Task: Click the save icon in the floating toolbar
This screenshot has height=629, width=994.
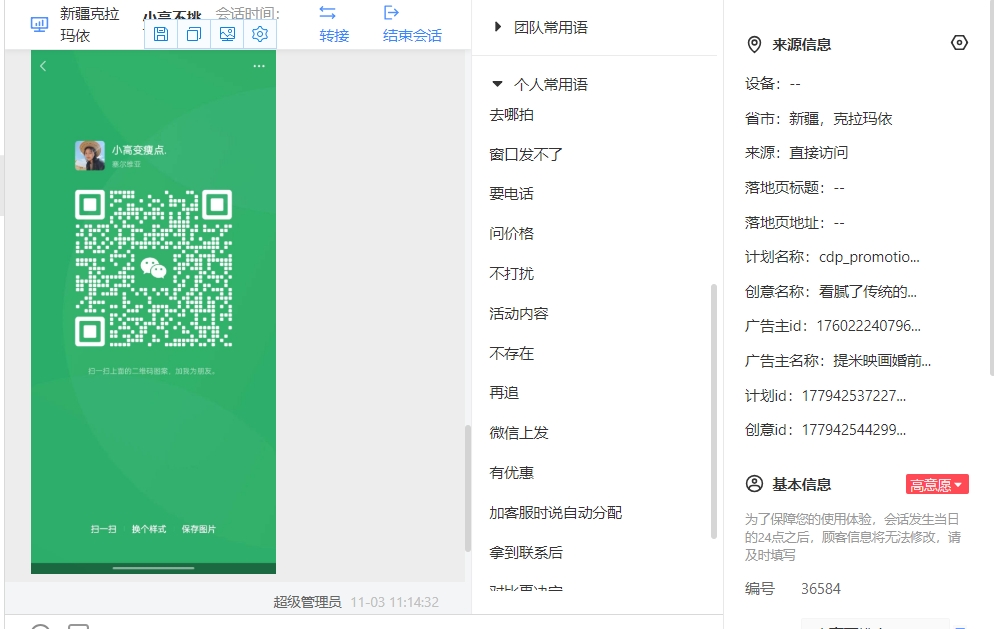Action: point(161,34)
